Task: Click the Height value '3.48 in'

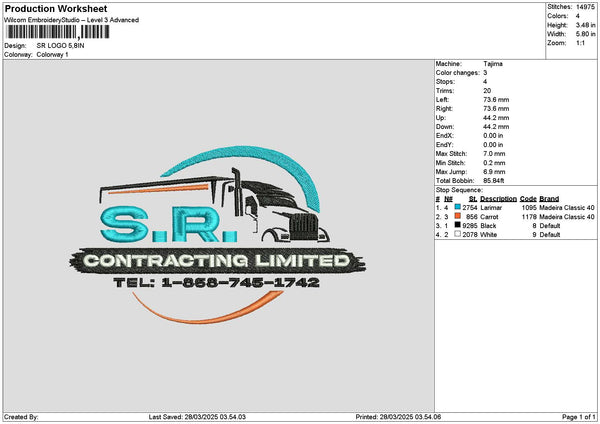Action: pyautogui.click(x=585, y=25)
